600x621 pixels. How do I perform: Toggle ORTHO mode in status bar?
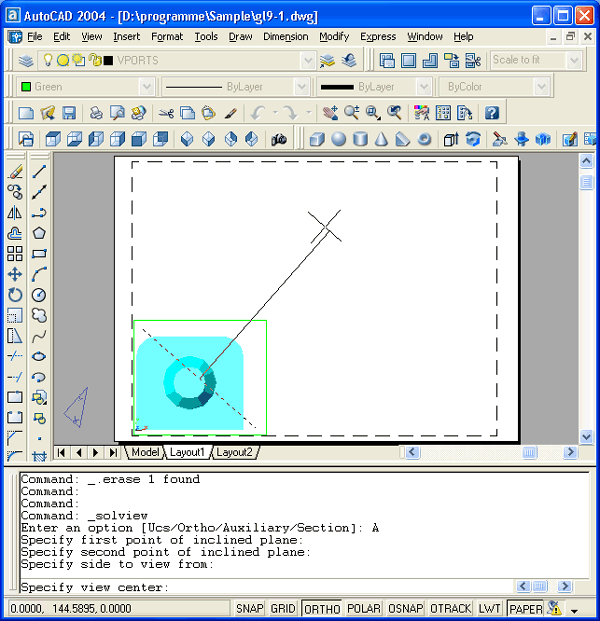(x=321, y=608)
